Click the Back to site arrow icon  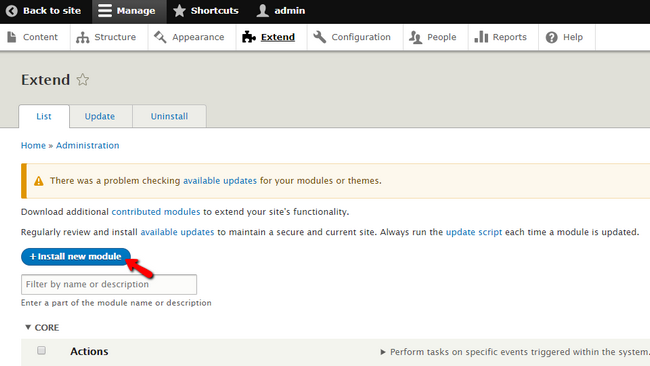[x=12, y=11]
